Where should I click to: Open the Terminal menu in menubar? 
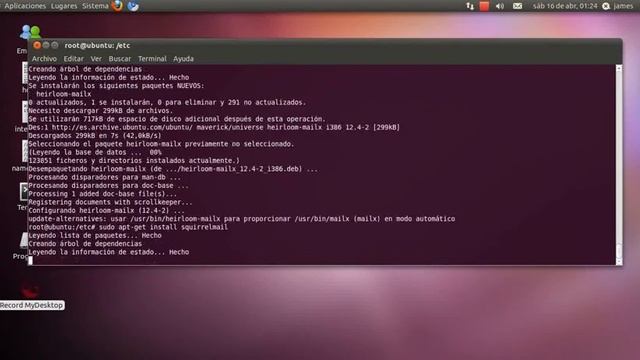point(152,59)
